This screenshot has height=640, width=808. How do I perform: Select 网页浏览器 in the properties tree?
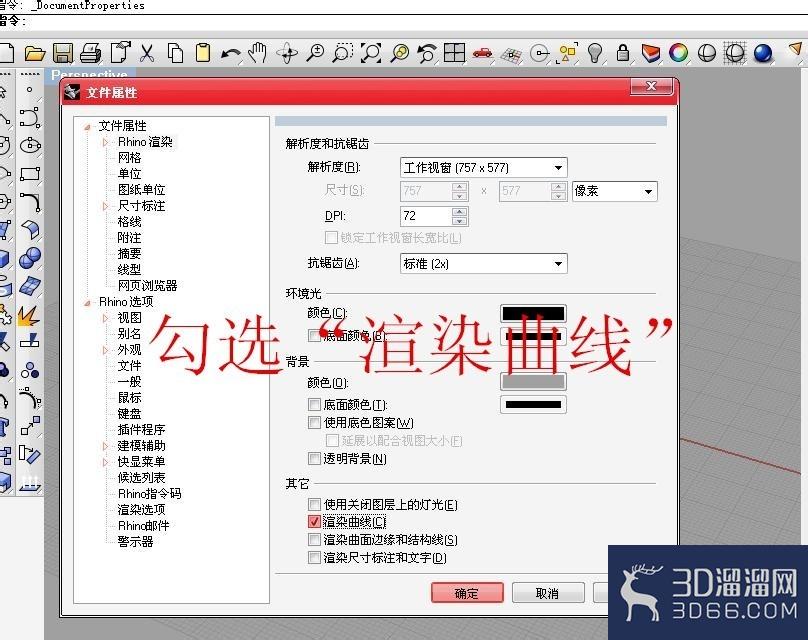[147, 285]
